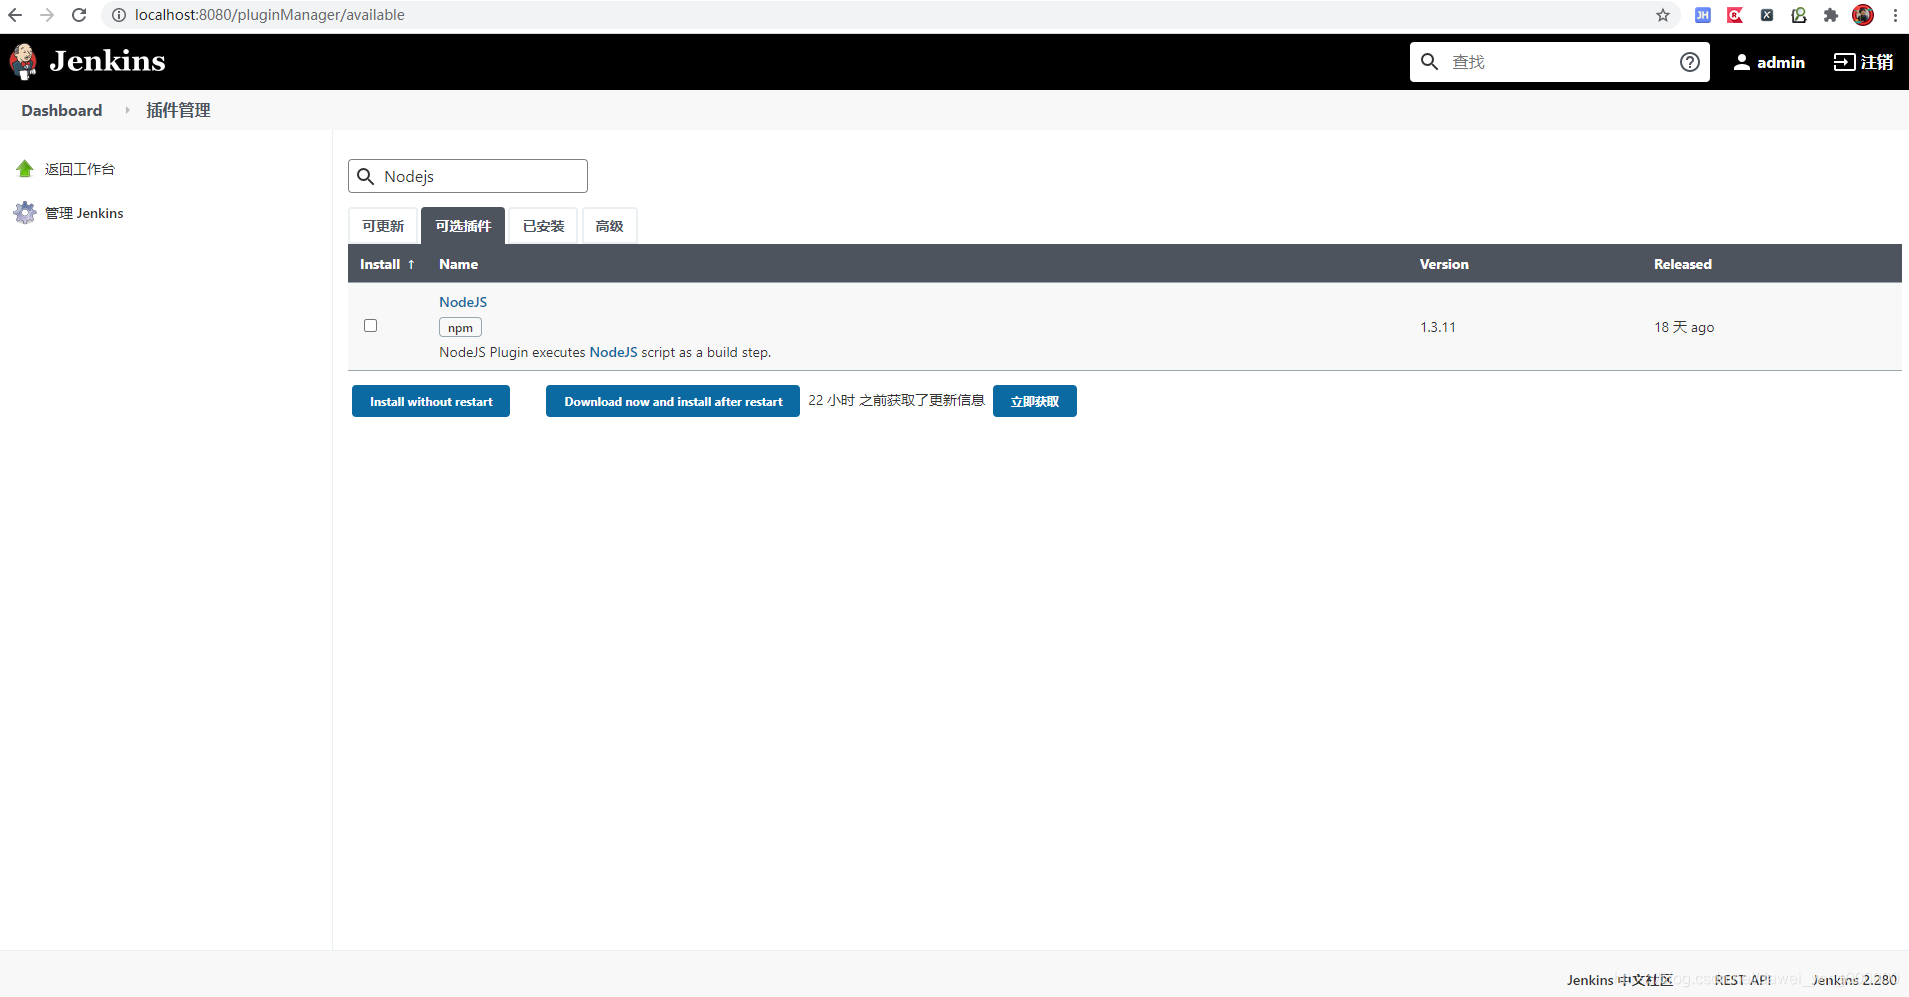Open Jenkins 中文社区 footer link

pyautogui.click(x=1620, y=980)
